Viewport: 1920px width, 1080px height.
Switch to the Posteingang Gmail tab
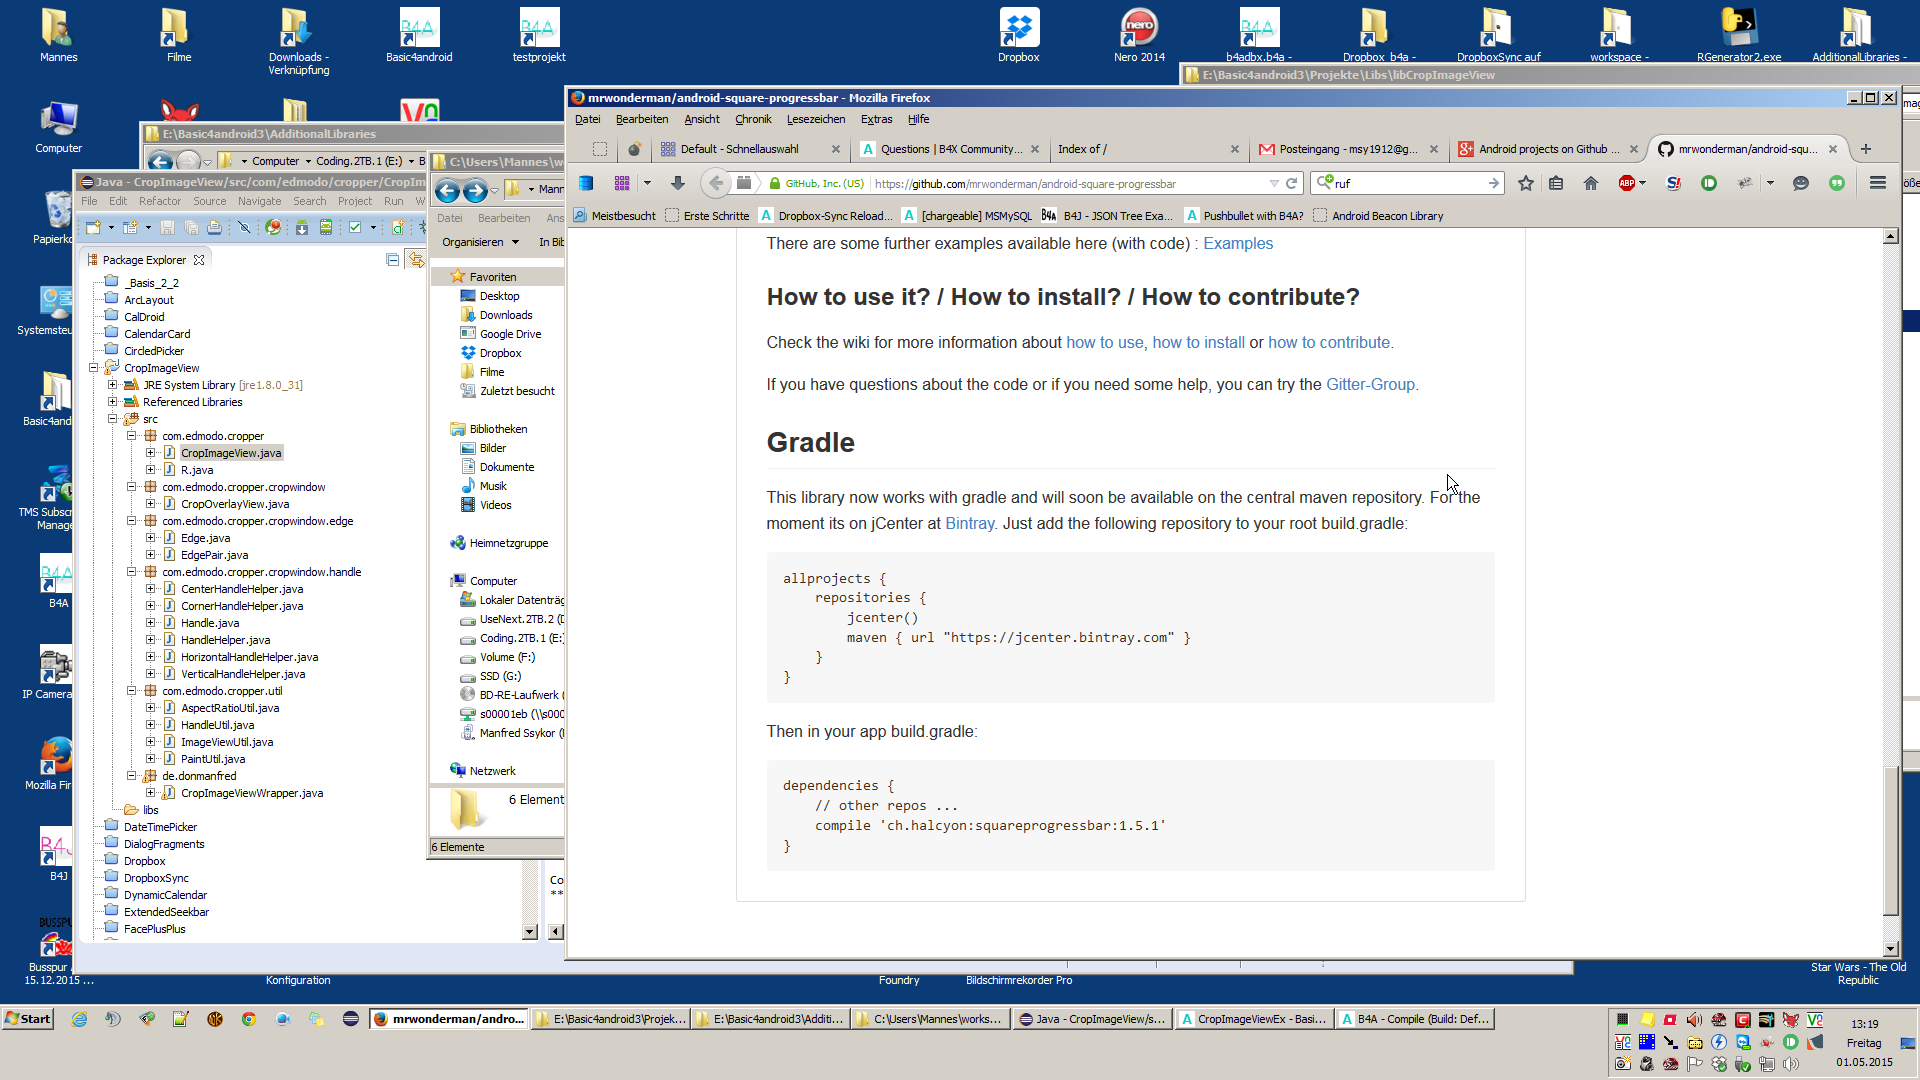[1346, 149]
